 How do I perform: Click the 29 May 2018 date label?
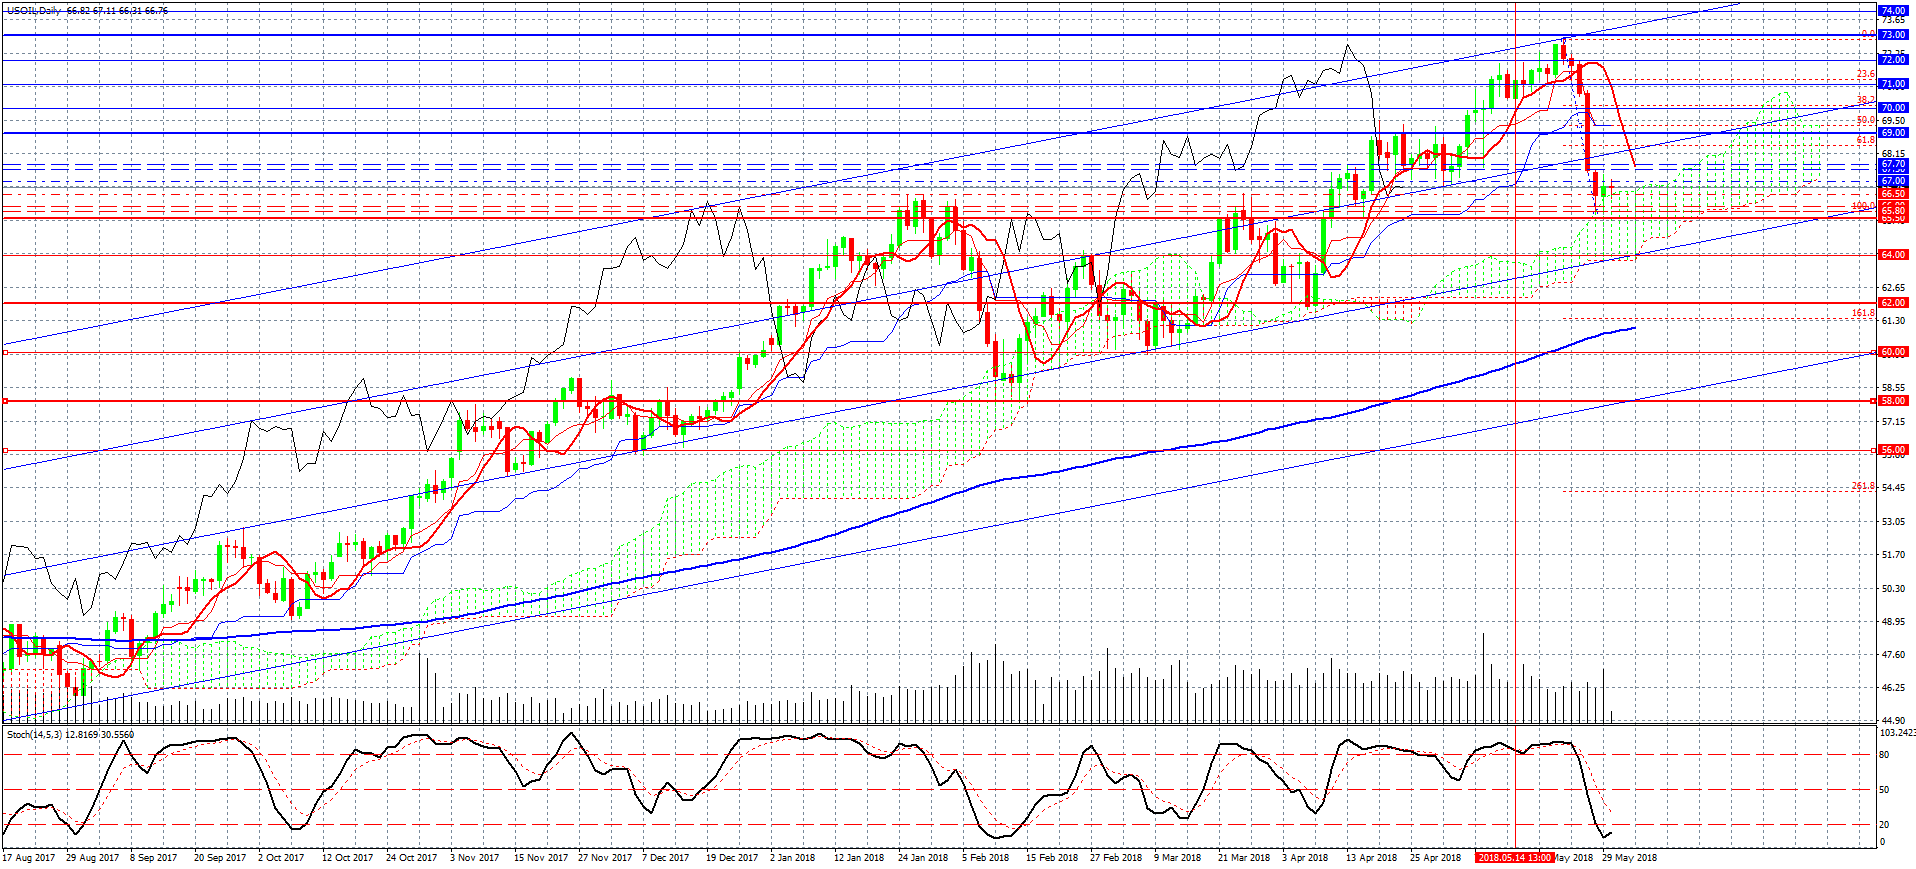point(1629,858)
